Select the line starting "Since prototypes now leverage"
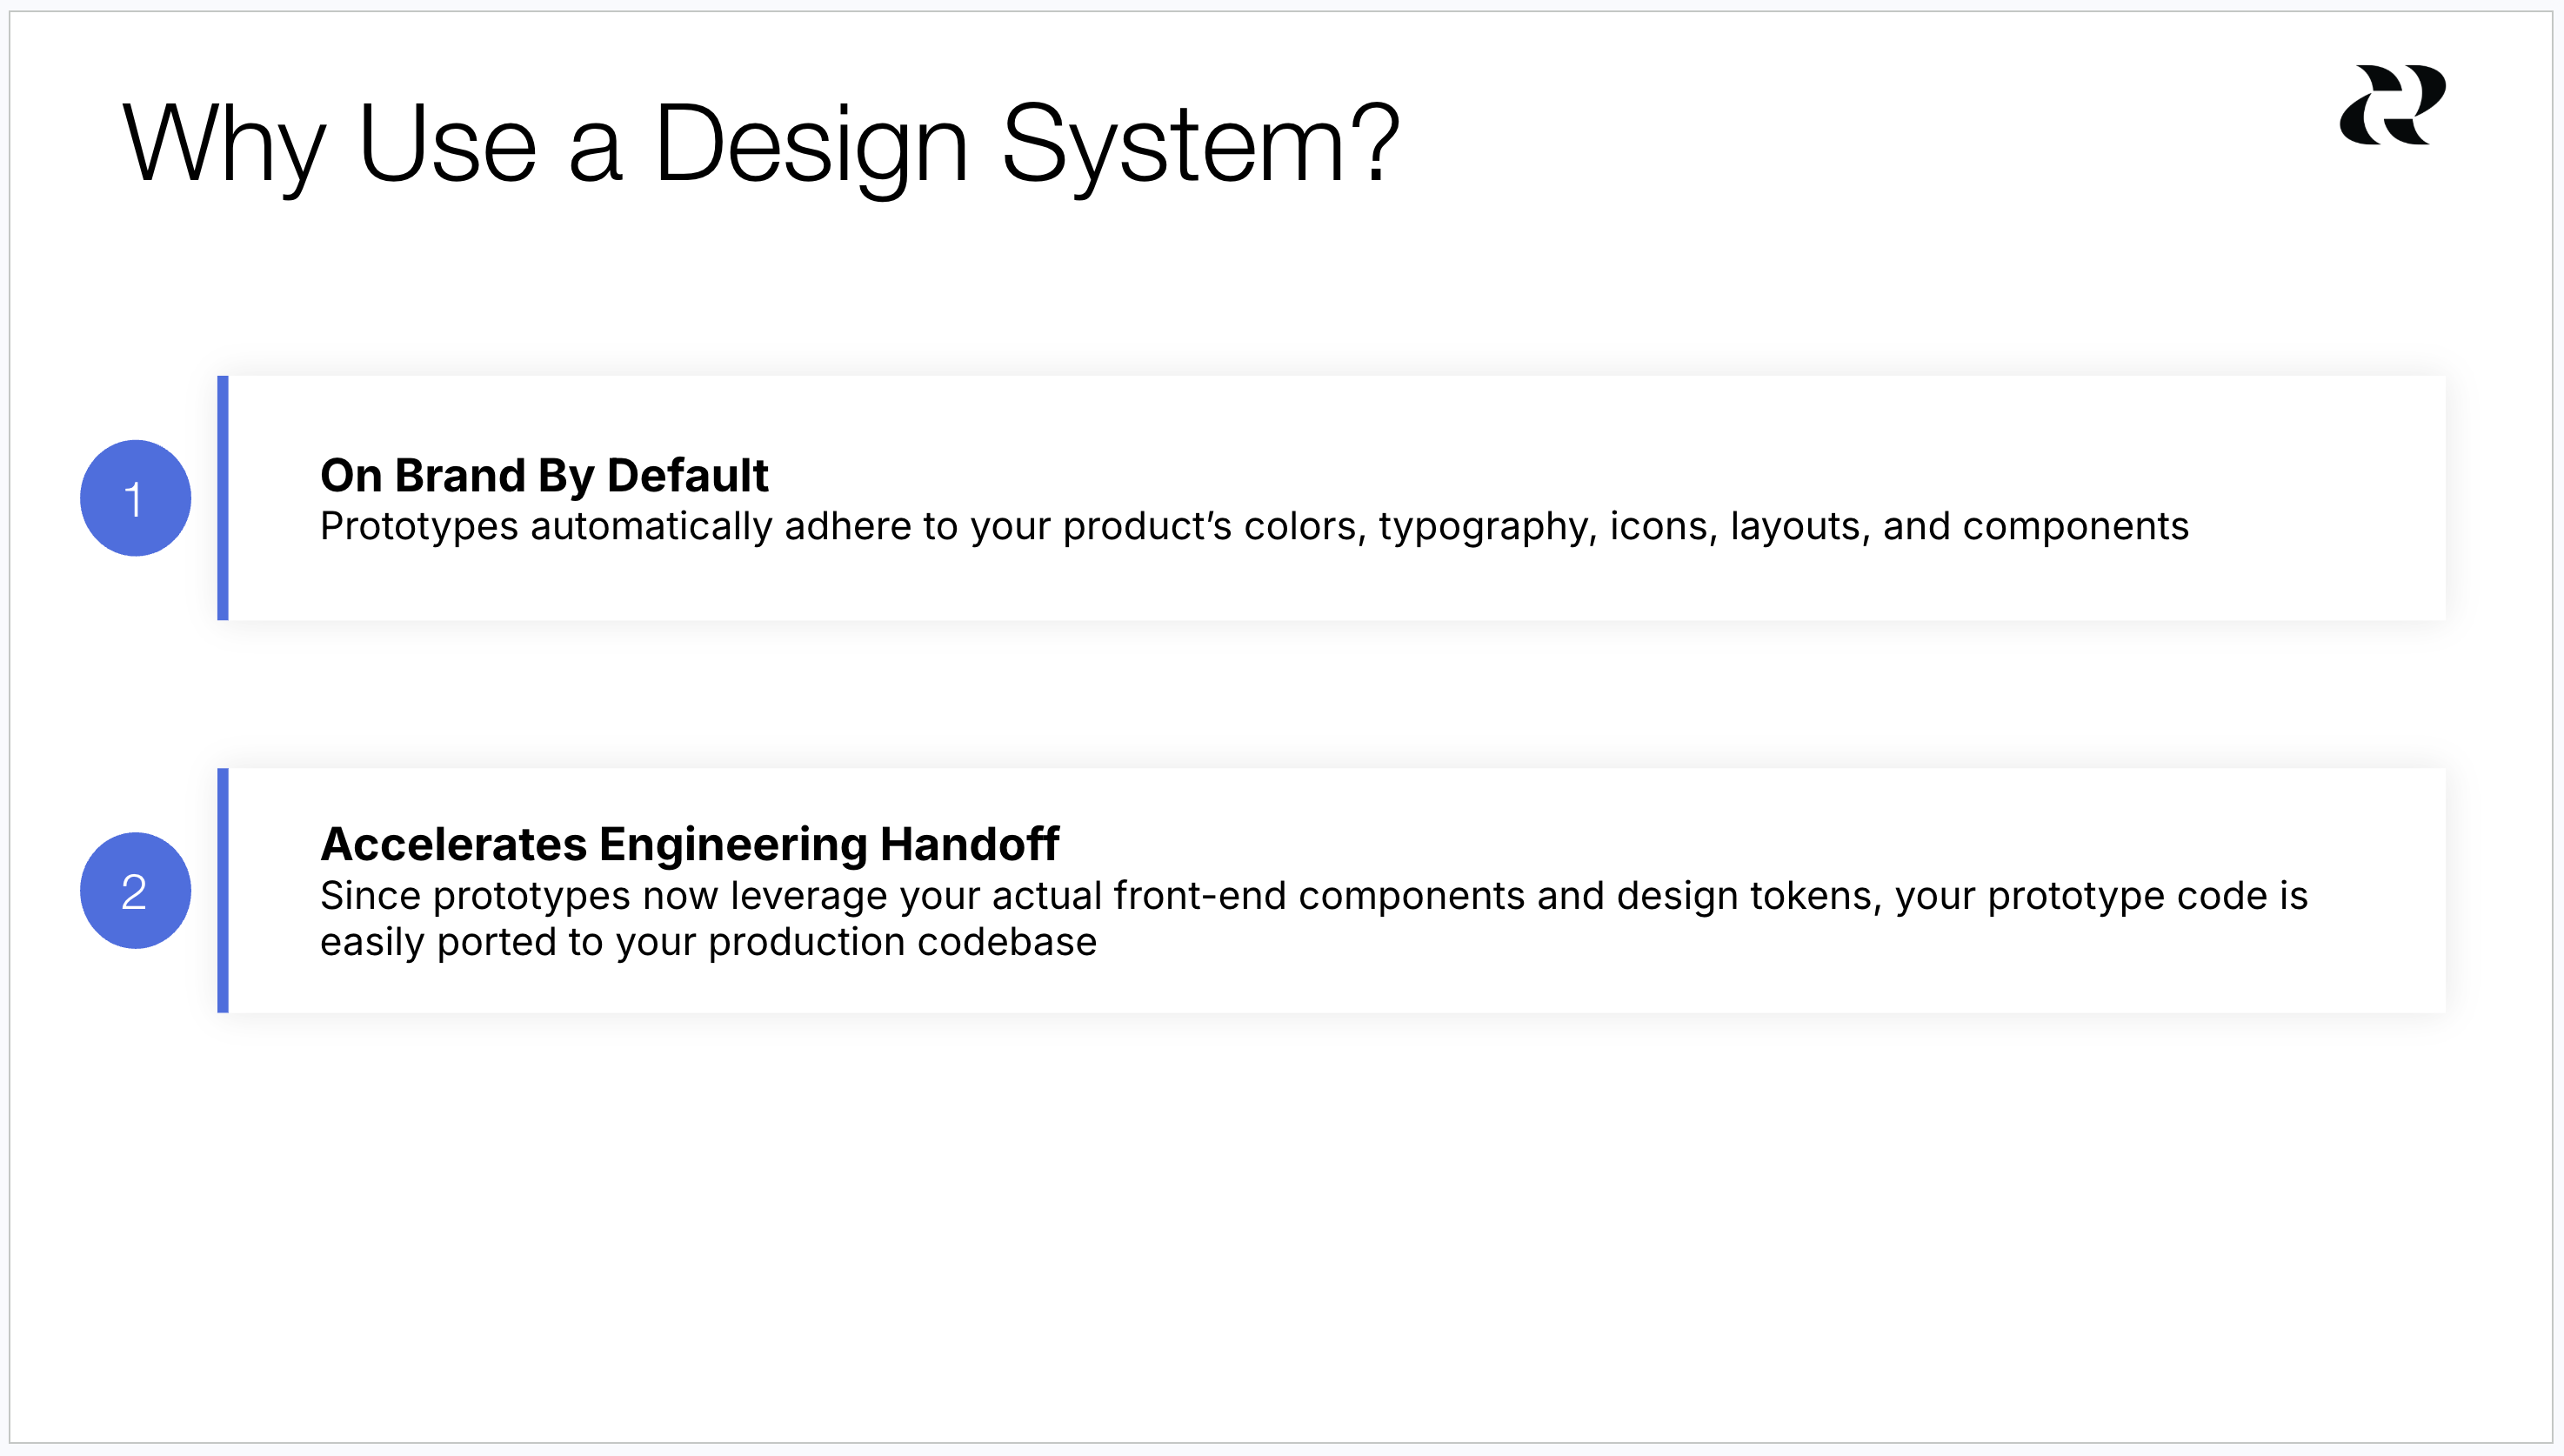 (x=1314, y=896)
